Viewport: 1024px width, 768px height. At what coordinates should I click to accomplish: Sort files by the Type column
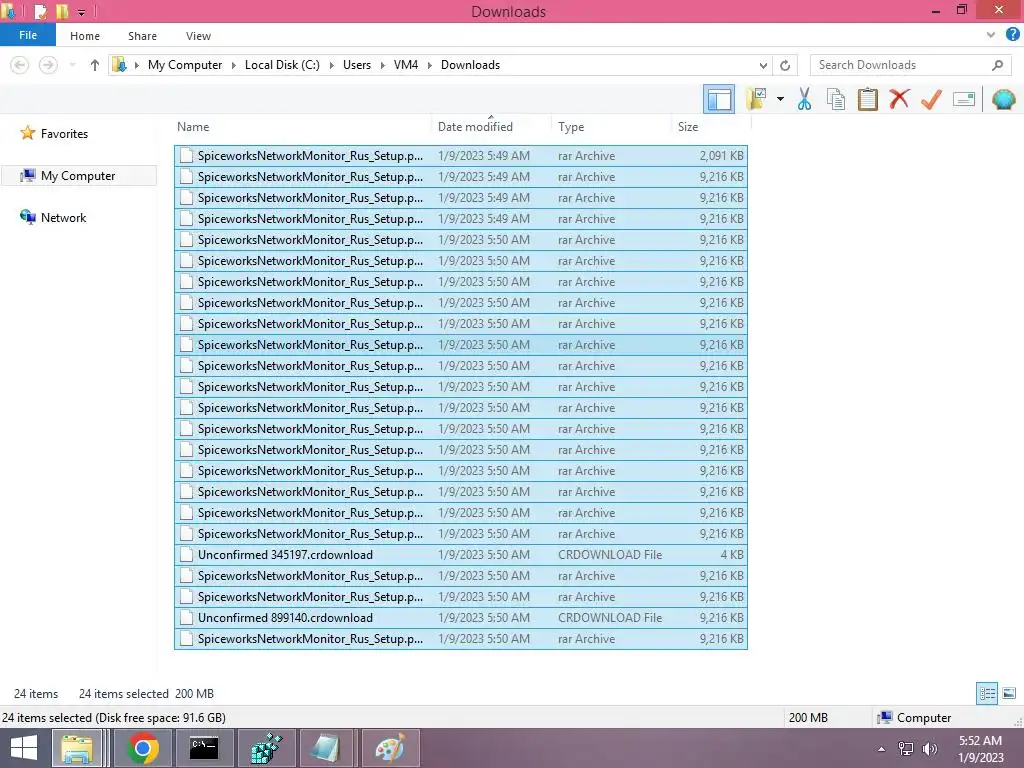pyautogui.click(x=611, y=127)
